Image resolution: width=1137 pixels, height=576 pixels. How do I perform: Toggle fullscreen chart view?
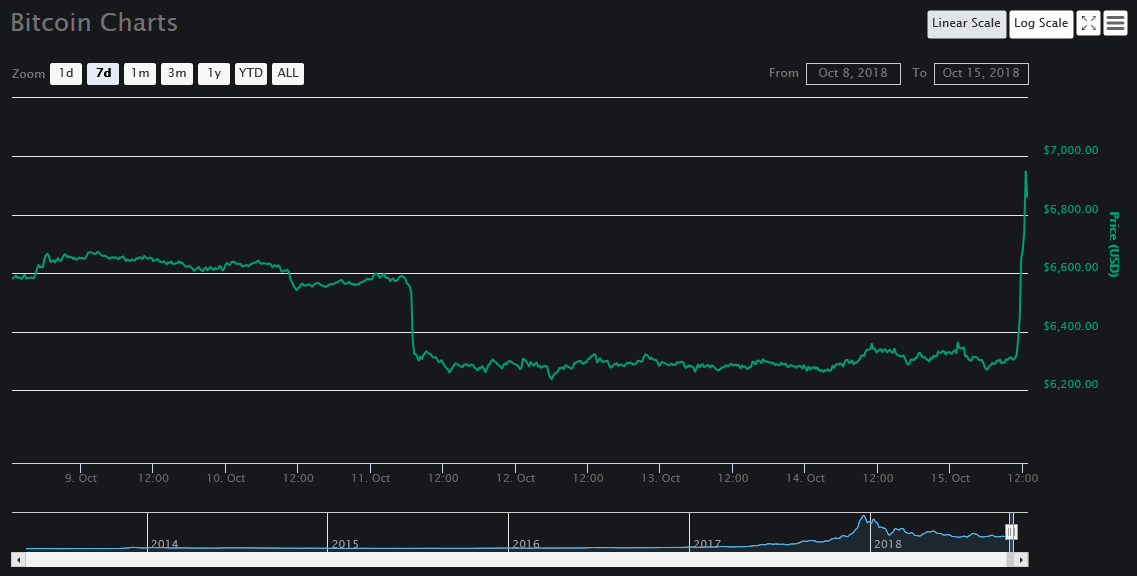tap(1088, 23)
